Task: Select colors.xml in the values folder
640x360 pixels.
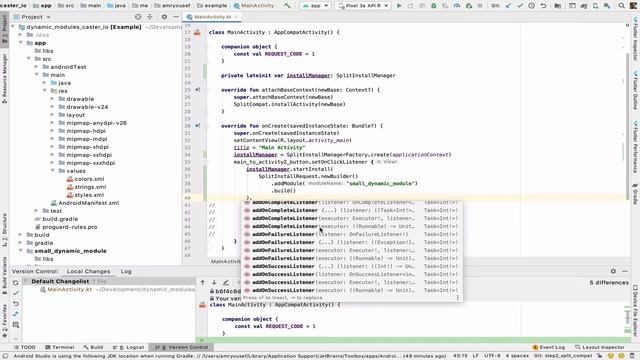Action: [85, 179]
